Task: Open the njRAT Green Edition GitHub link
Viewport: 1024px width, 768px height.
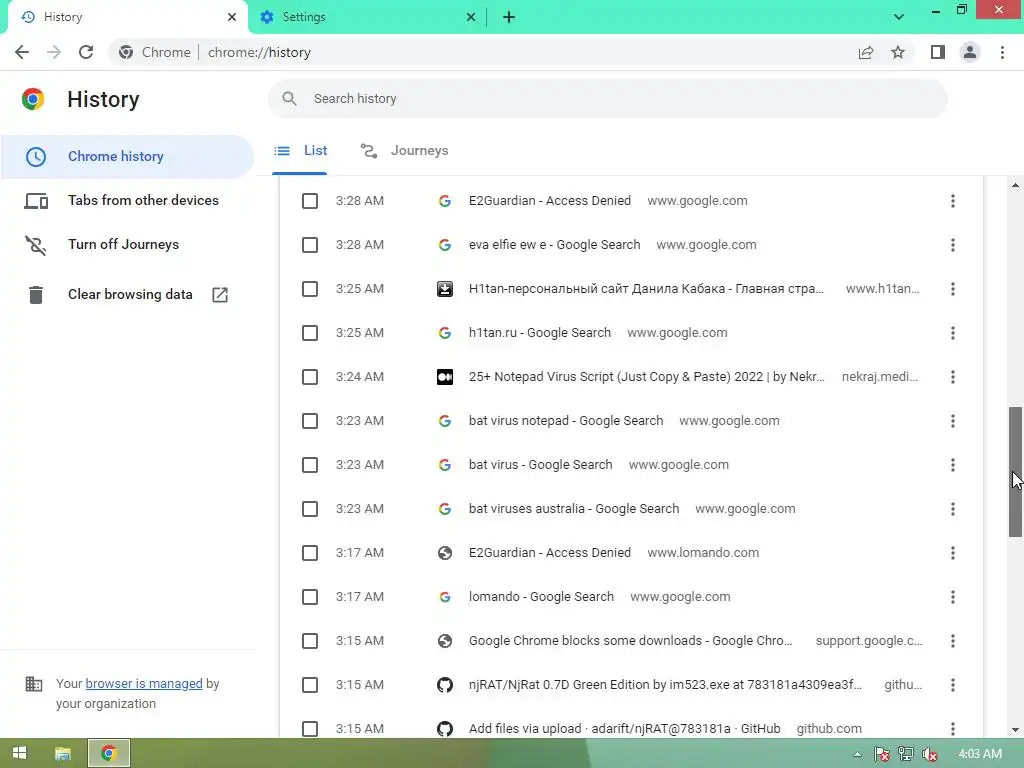Action: 665,685
